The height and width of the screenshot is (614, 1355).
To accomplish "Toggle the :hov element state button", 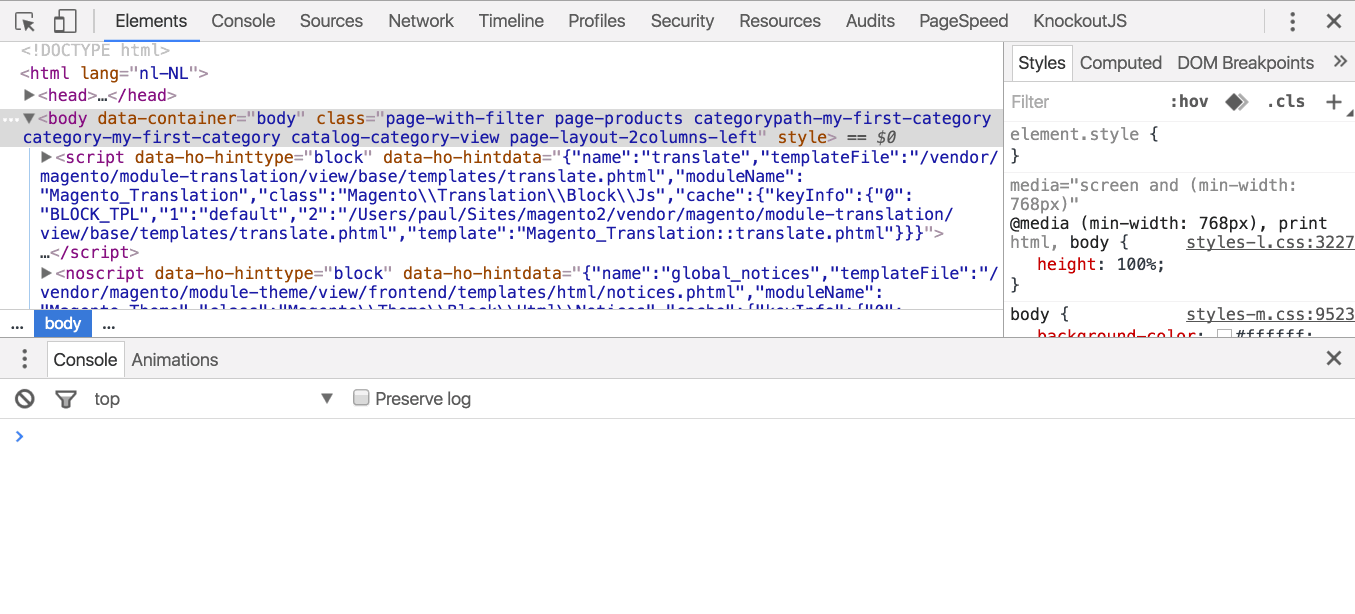I will (x=1189, y=102).
